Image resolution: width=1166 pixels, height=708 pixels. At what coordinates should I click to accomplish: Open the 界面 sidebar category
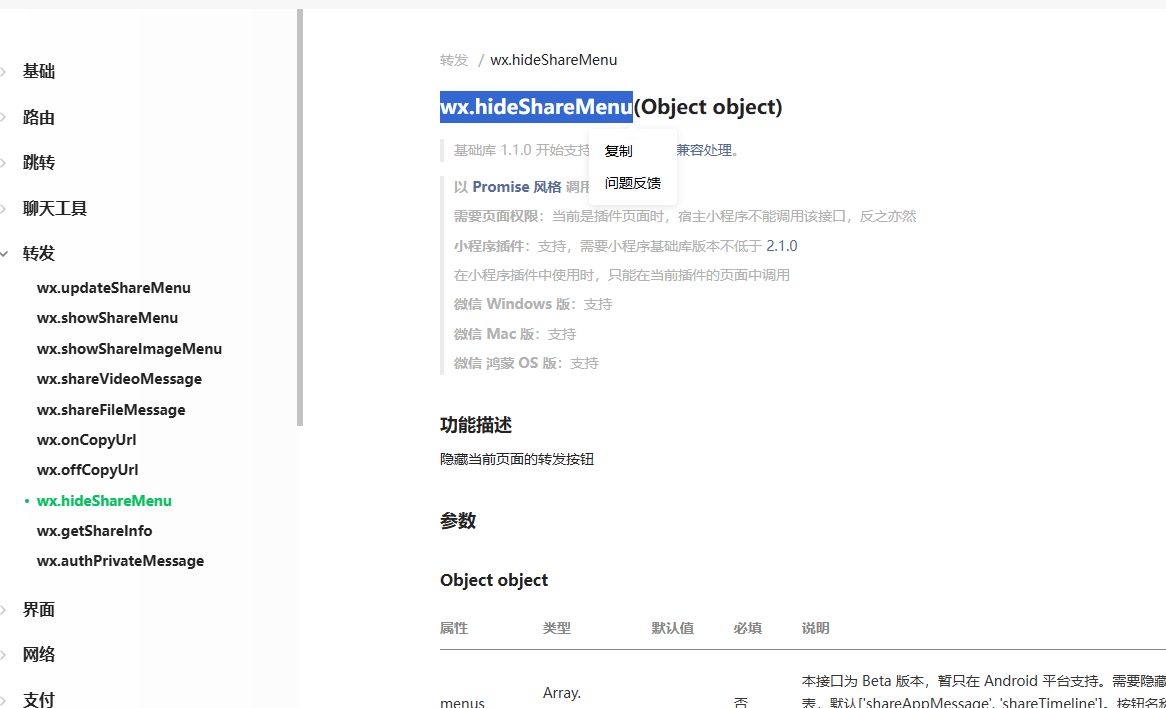(39, 610)
